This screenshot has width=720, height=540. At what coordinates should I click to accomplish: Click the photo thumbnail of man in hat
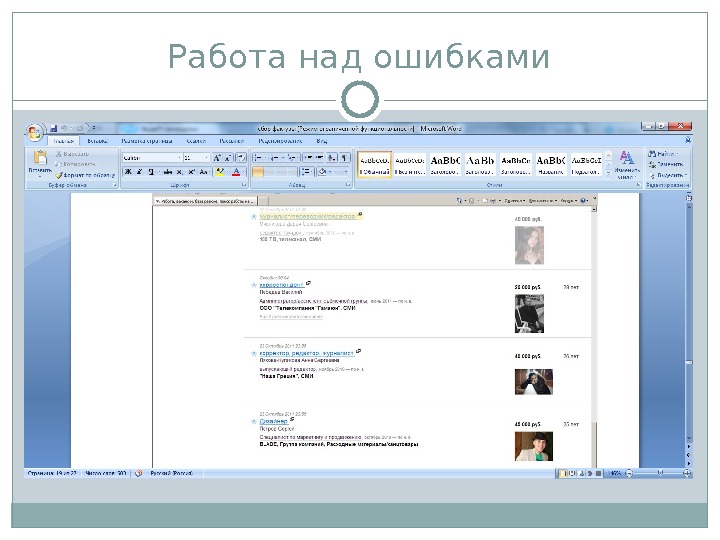(x=534, y=446)
